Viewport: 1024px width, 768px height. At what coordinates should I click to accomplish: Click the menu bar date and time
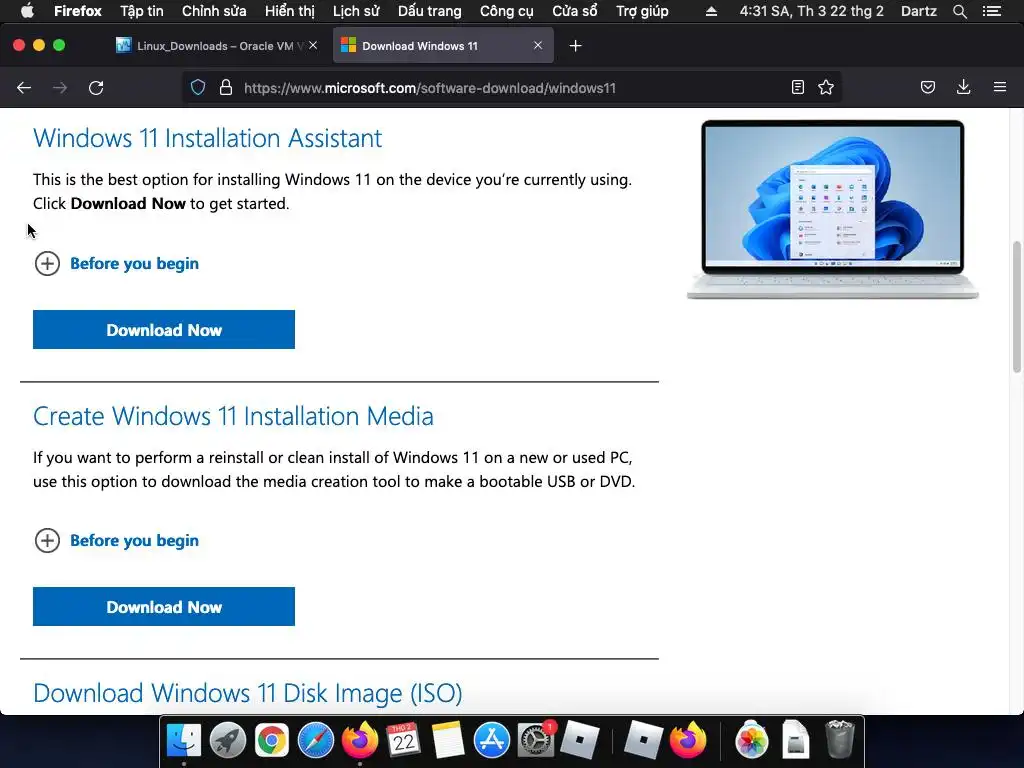click(811, 11)
